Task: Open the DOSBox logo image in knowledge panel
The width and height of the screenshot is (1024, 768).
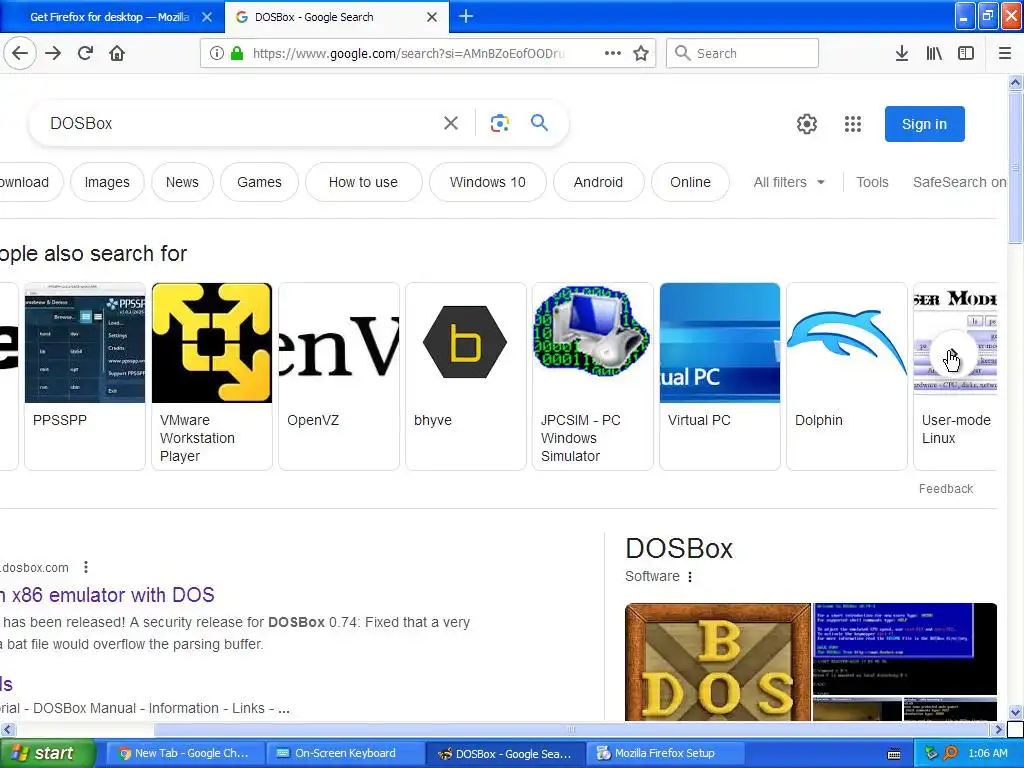Action: (718, 662)
